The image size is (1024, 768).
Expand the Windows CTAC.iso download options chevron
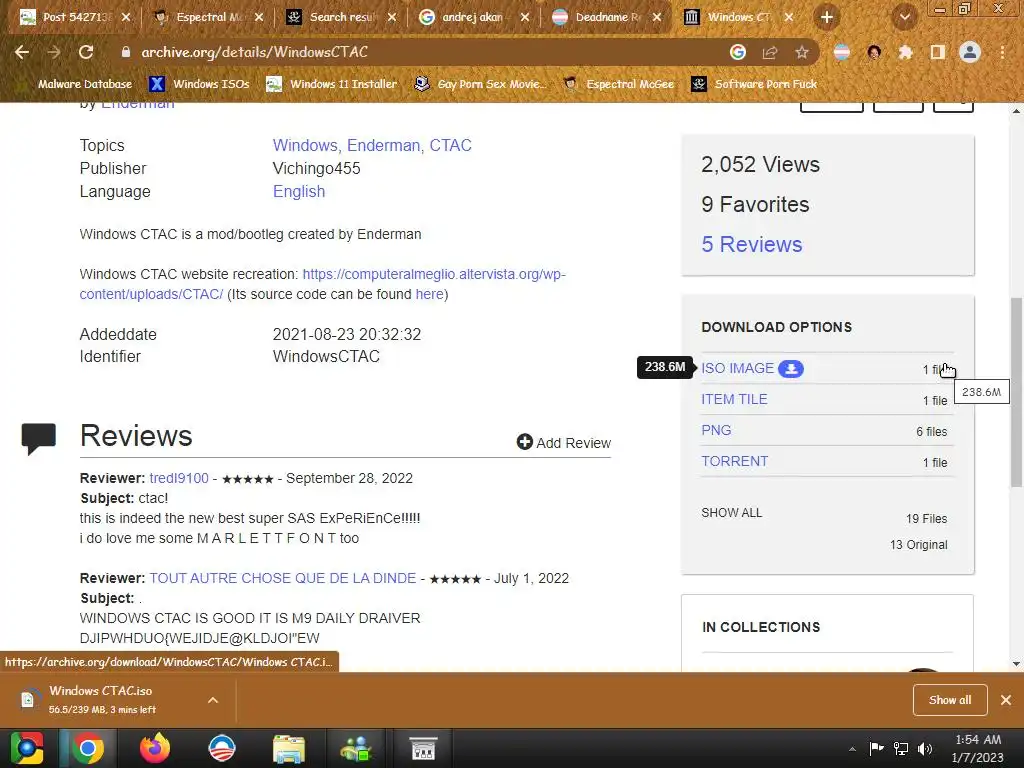click(x=213, y=700)
